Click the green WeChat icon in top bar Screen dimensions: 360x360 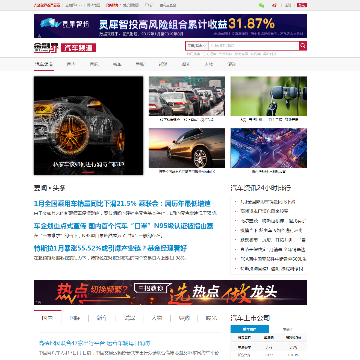[261, 5]
